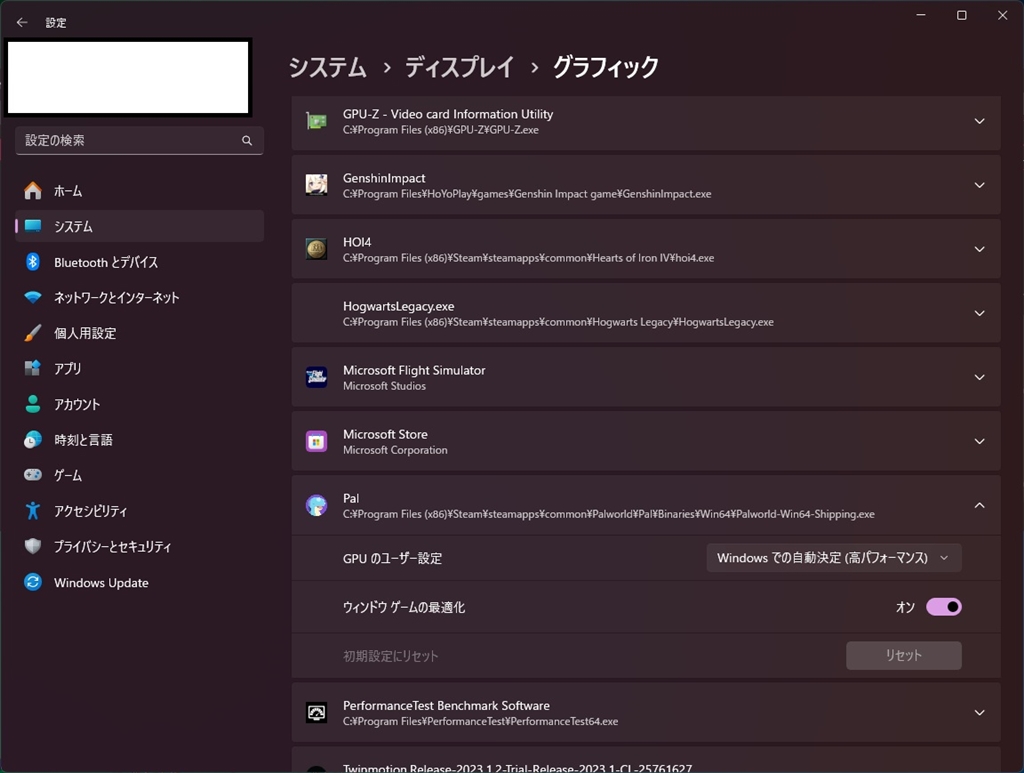Go to ネットワークとインターネット settings
Screen dimensions: 1024x773
139,297
